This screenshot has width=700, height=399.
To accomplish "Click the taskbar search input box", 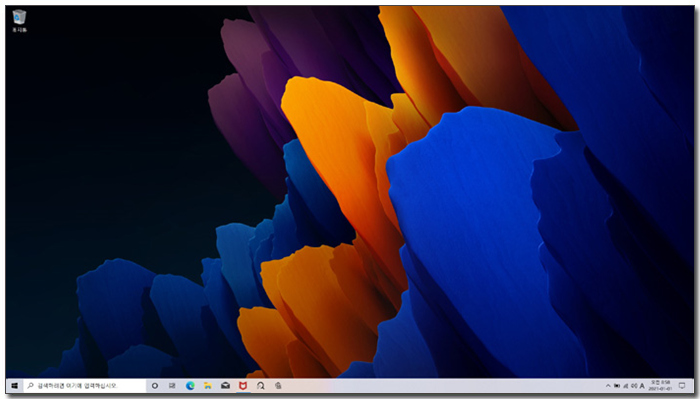I will (x=84, y=386).
